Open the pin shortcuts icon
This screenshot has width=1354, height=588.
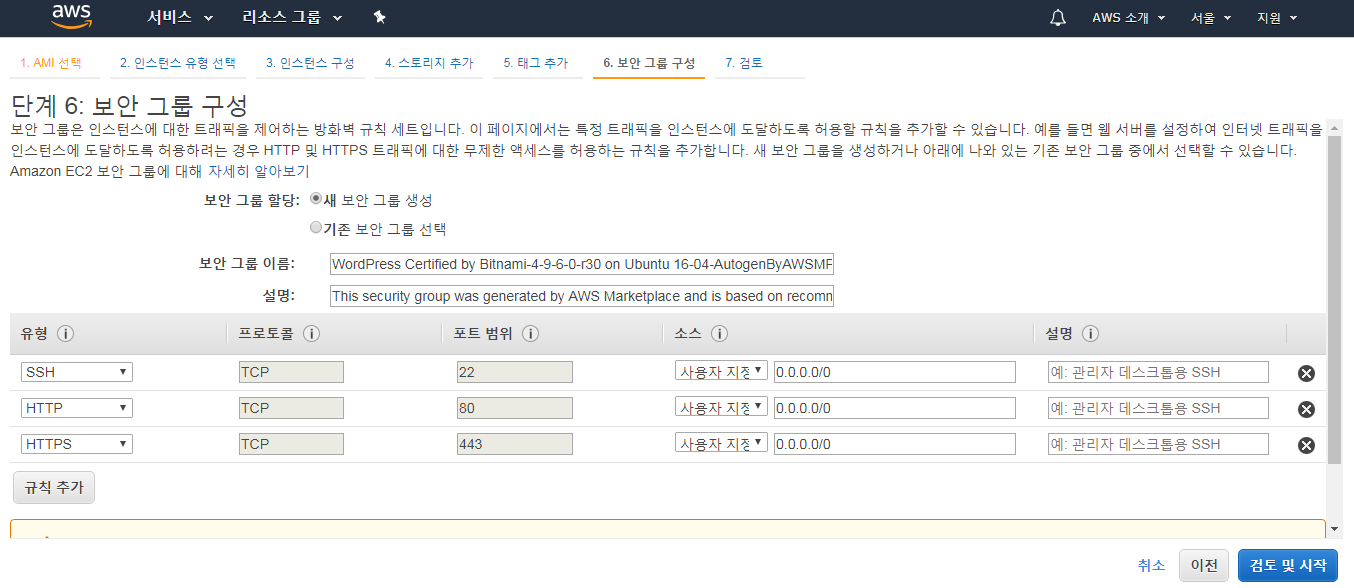point(379,17)
